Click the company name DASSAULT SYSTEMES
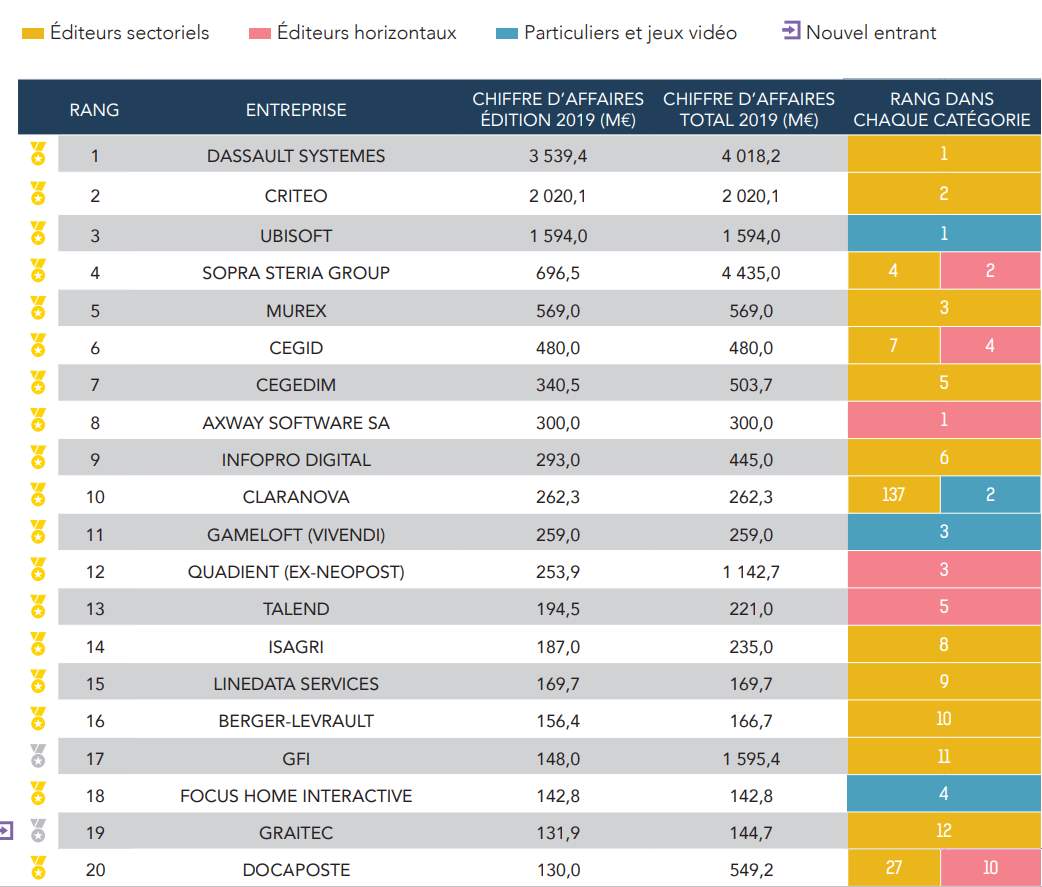The image size is (1042, 887). pos(296,155)
